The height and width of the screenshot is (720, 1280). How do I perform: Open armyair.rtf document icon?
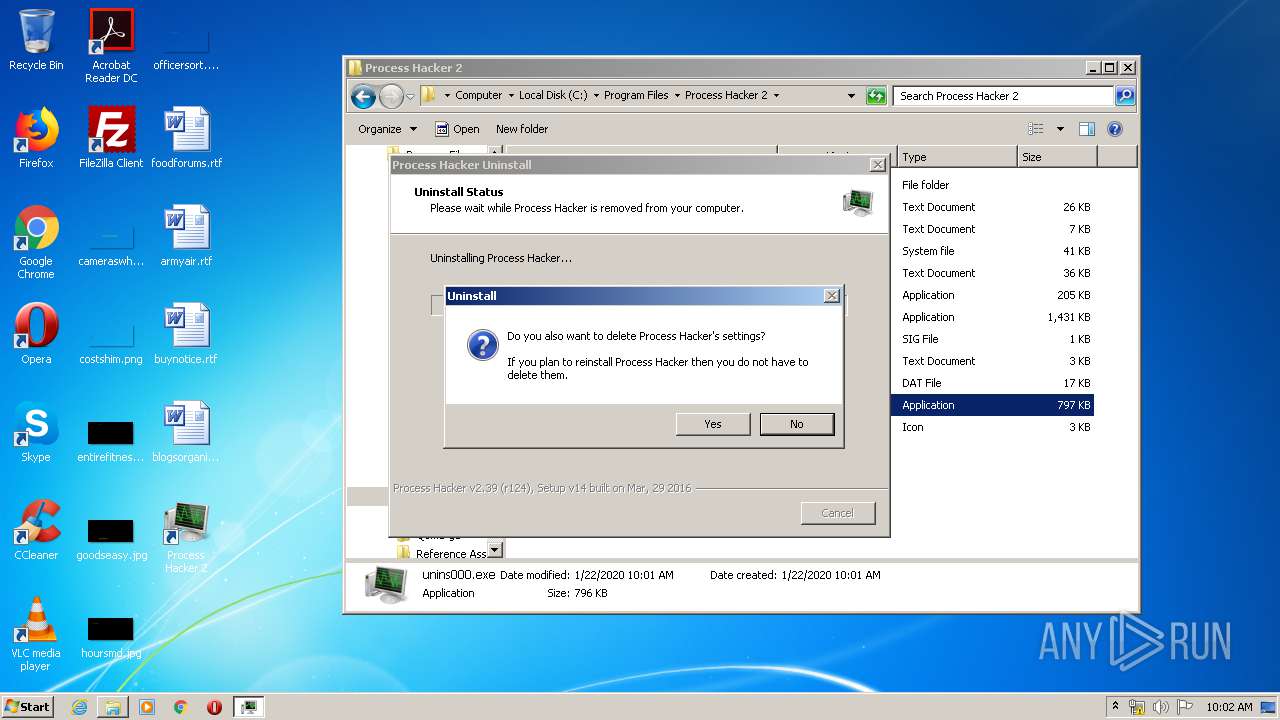(x=187, y=237)
